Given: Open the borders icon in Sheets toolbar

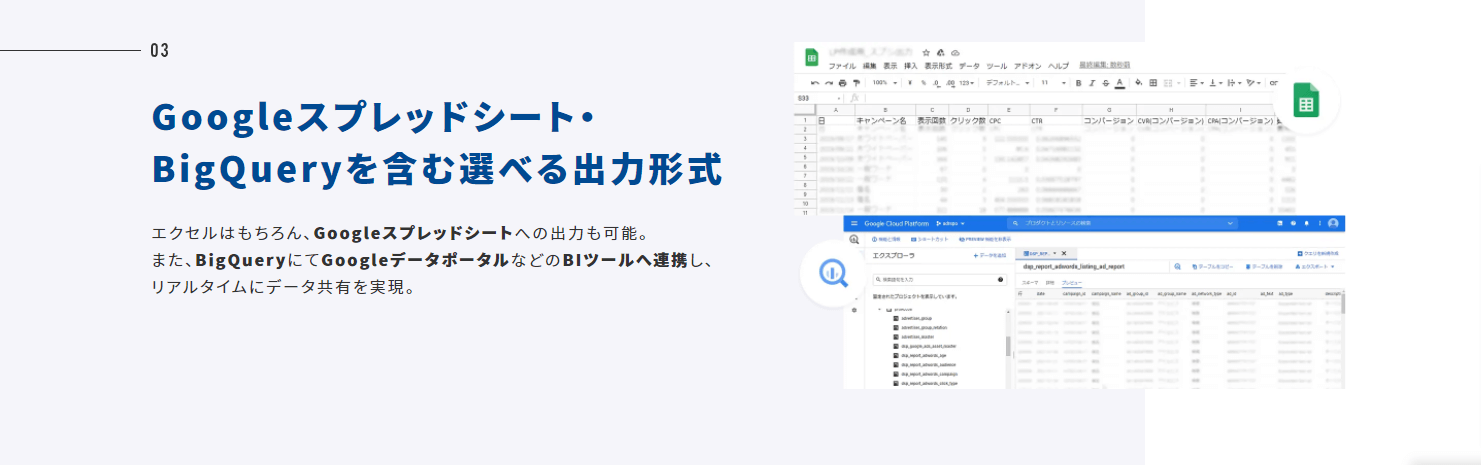Looking at the screenshot, I should (1153, 83).
